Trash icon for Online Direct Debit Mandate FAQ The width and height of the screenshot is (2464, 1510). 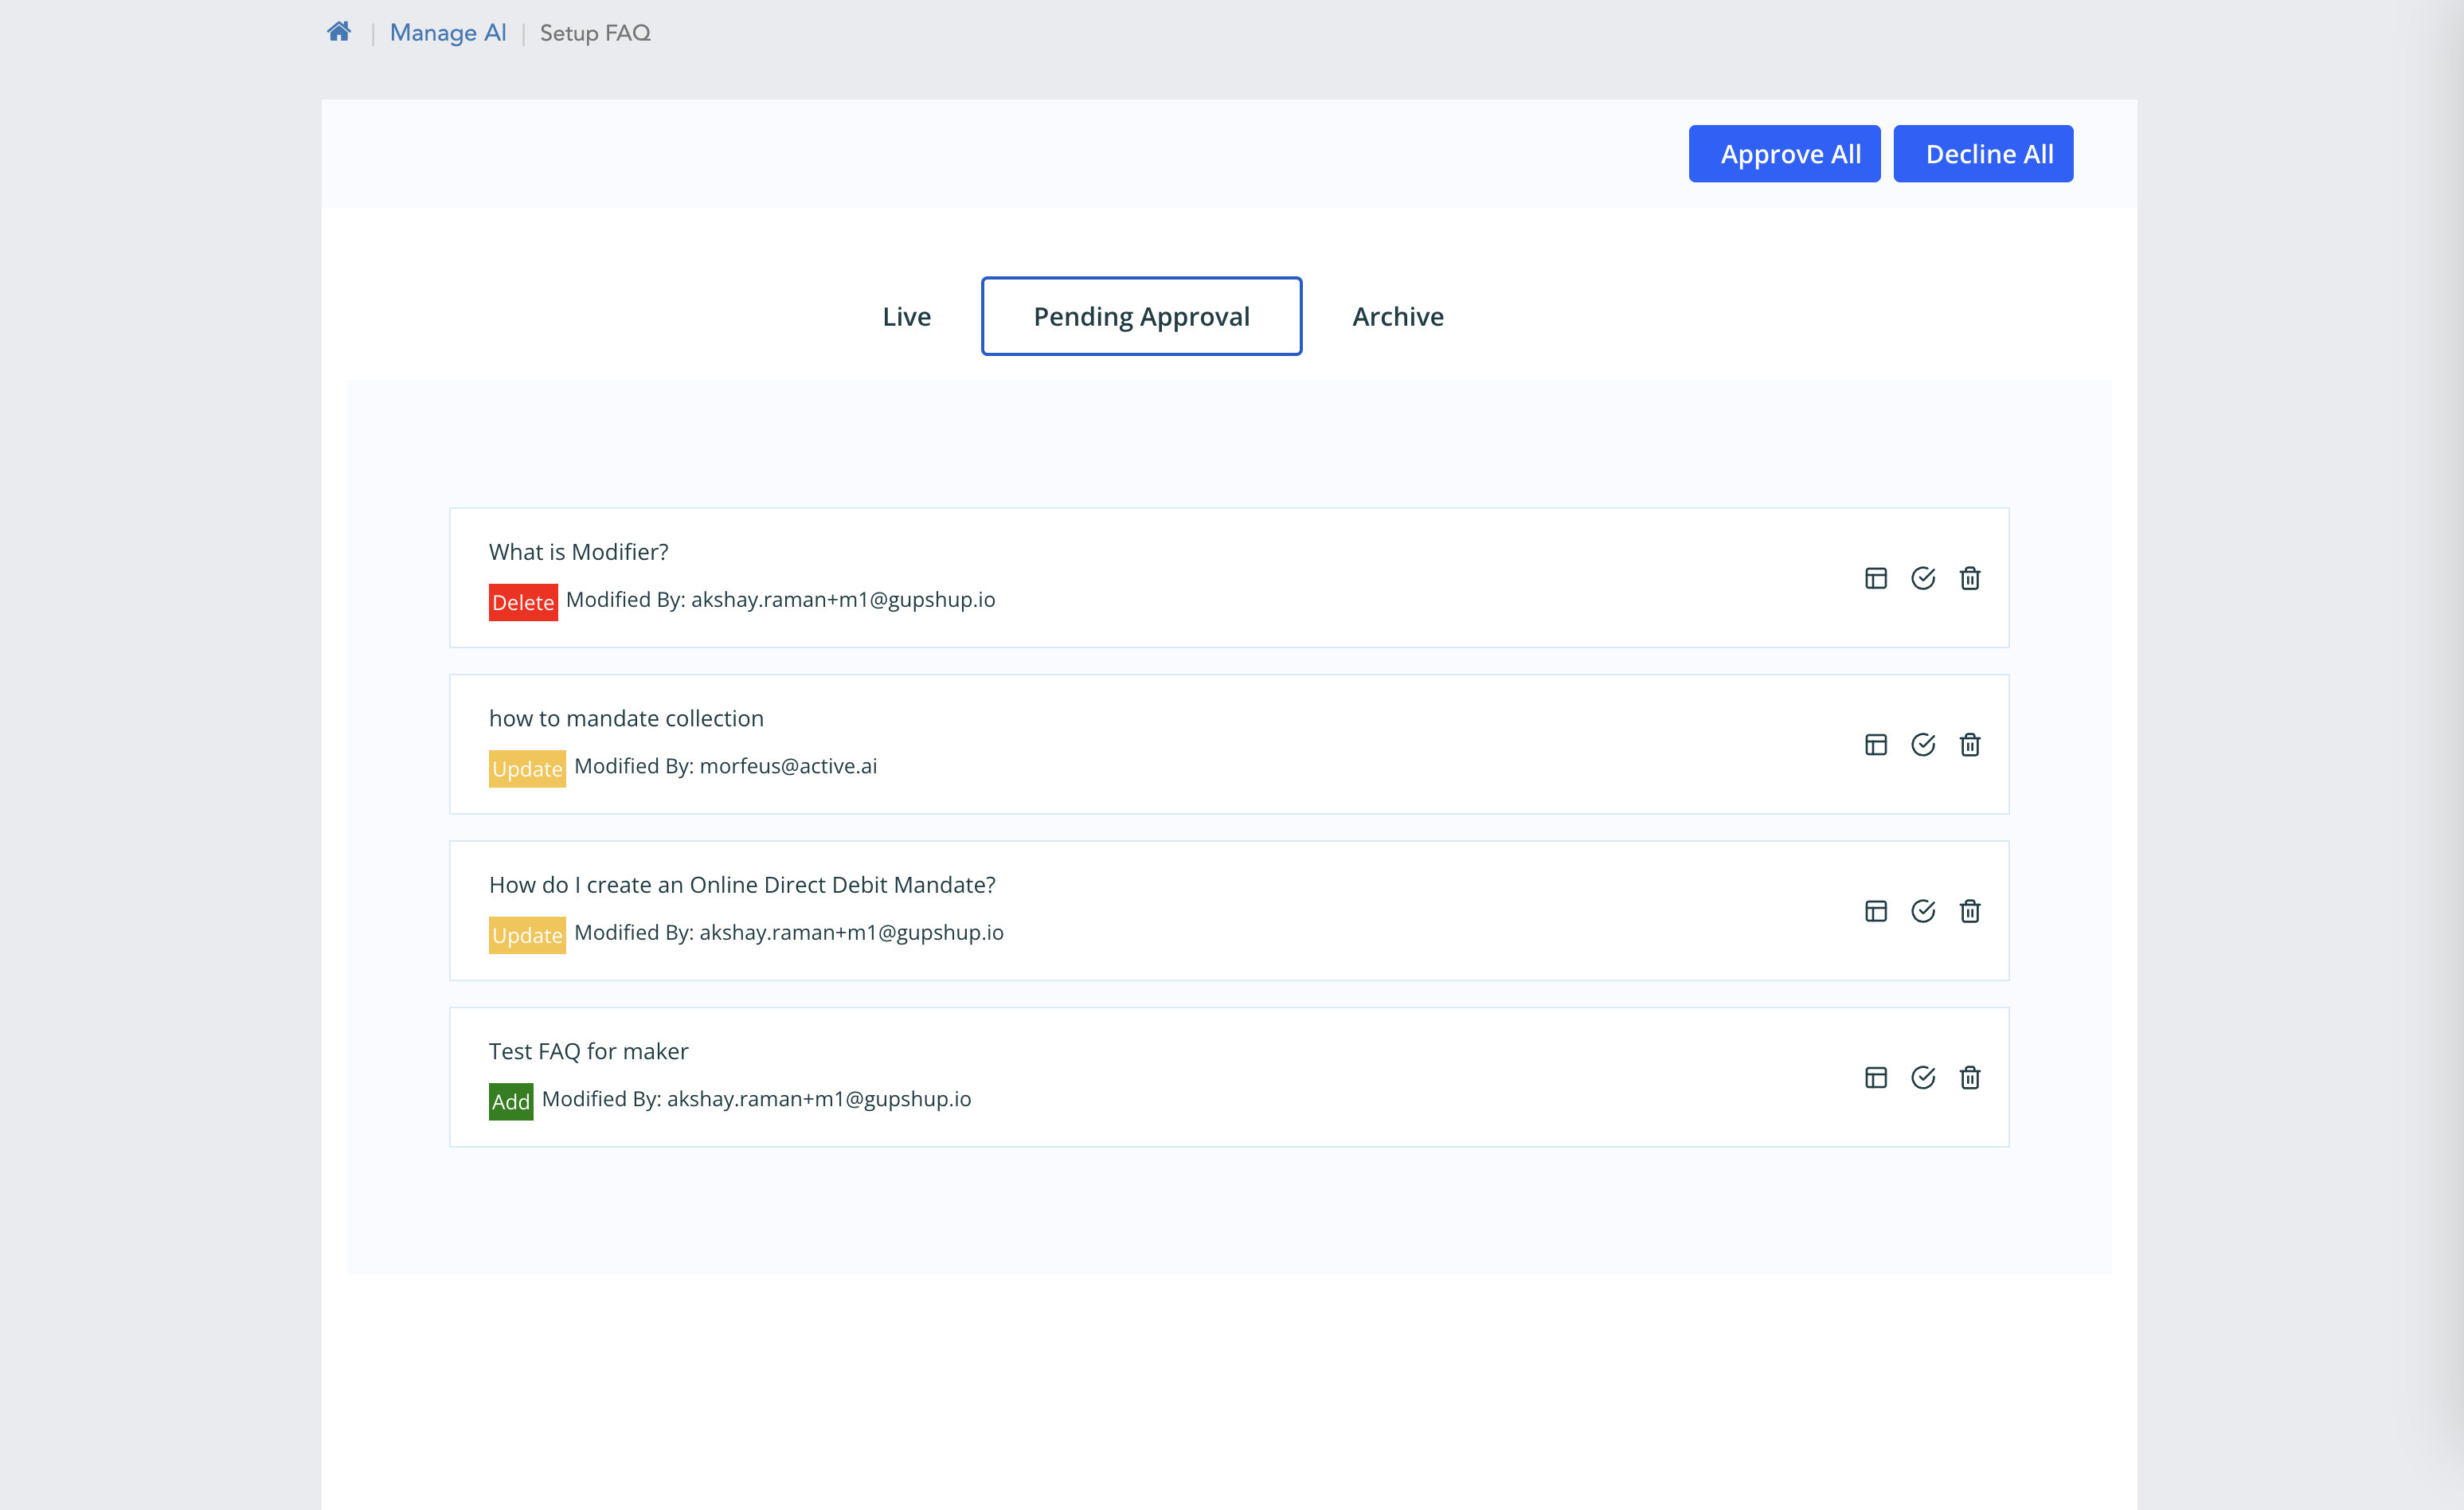pos(1970,911)
